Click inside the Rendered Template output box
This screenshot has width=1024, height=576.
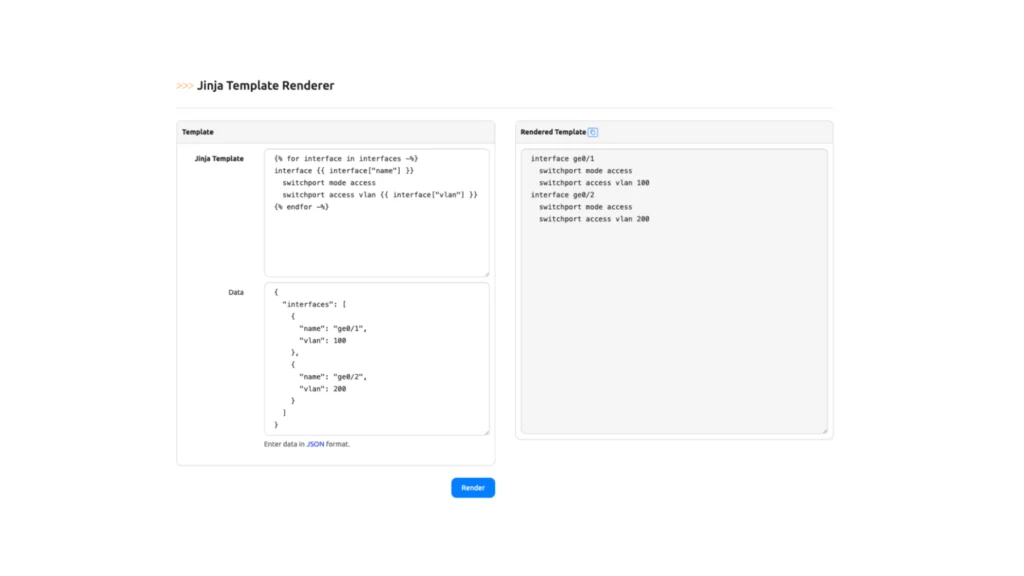pyautogui.click(x=674, y=291)
